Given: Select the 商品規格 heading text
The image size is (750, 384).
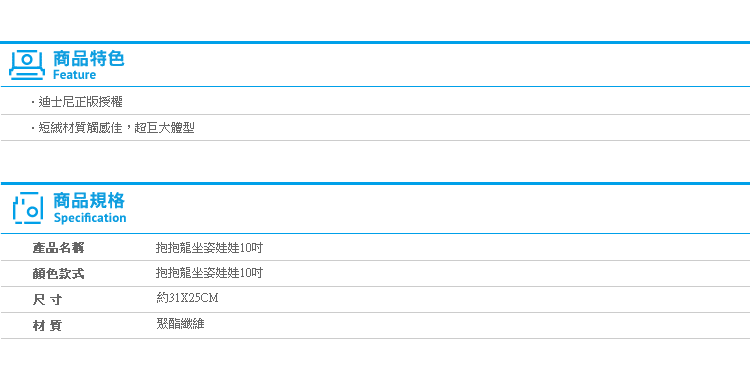Looking at the screenshot, I should tap(89, 201).
